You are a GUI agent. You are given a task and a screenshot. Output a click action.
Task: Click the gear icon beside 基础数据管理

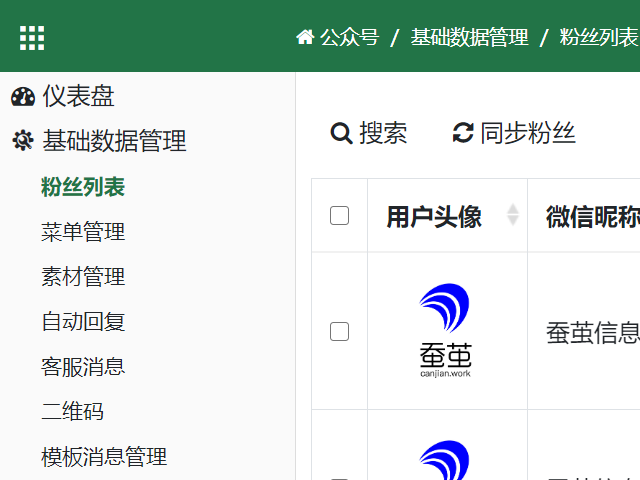[23, 140]
